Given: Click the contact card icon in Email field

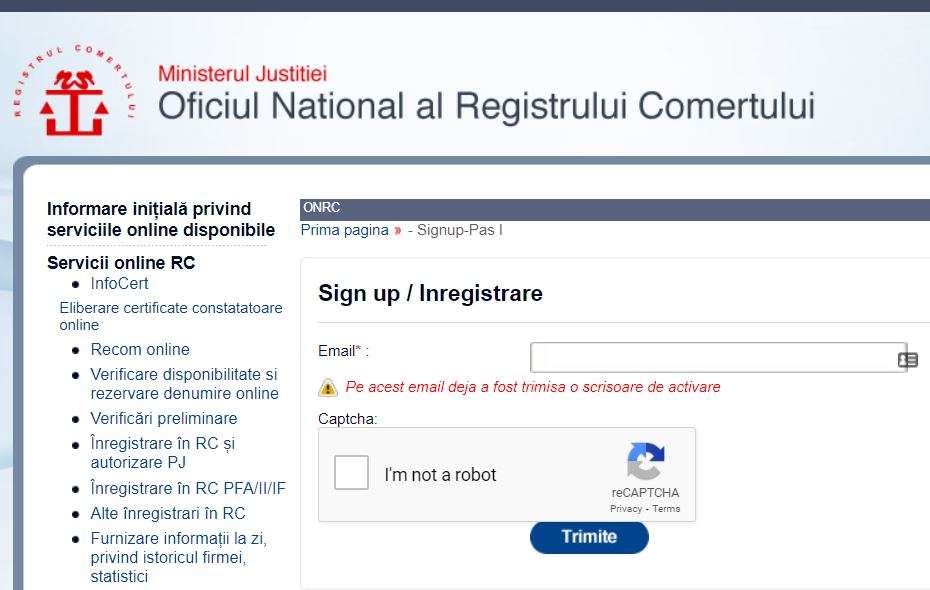Looking at the screenshot, I should 907,360.
